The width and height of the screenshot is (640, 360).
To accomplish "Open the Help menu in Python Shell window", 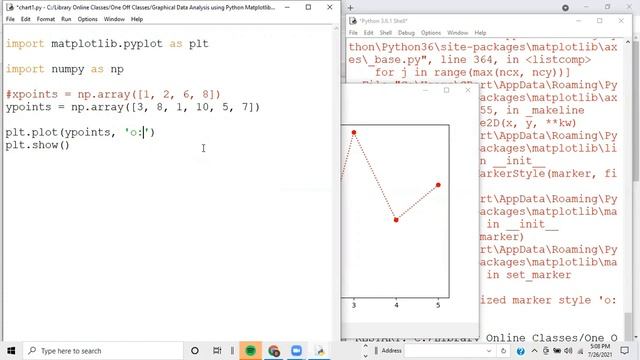I will click(x=480, y=33).
